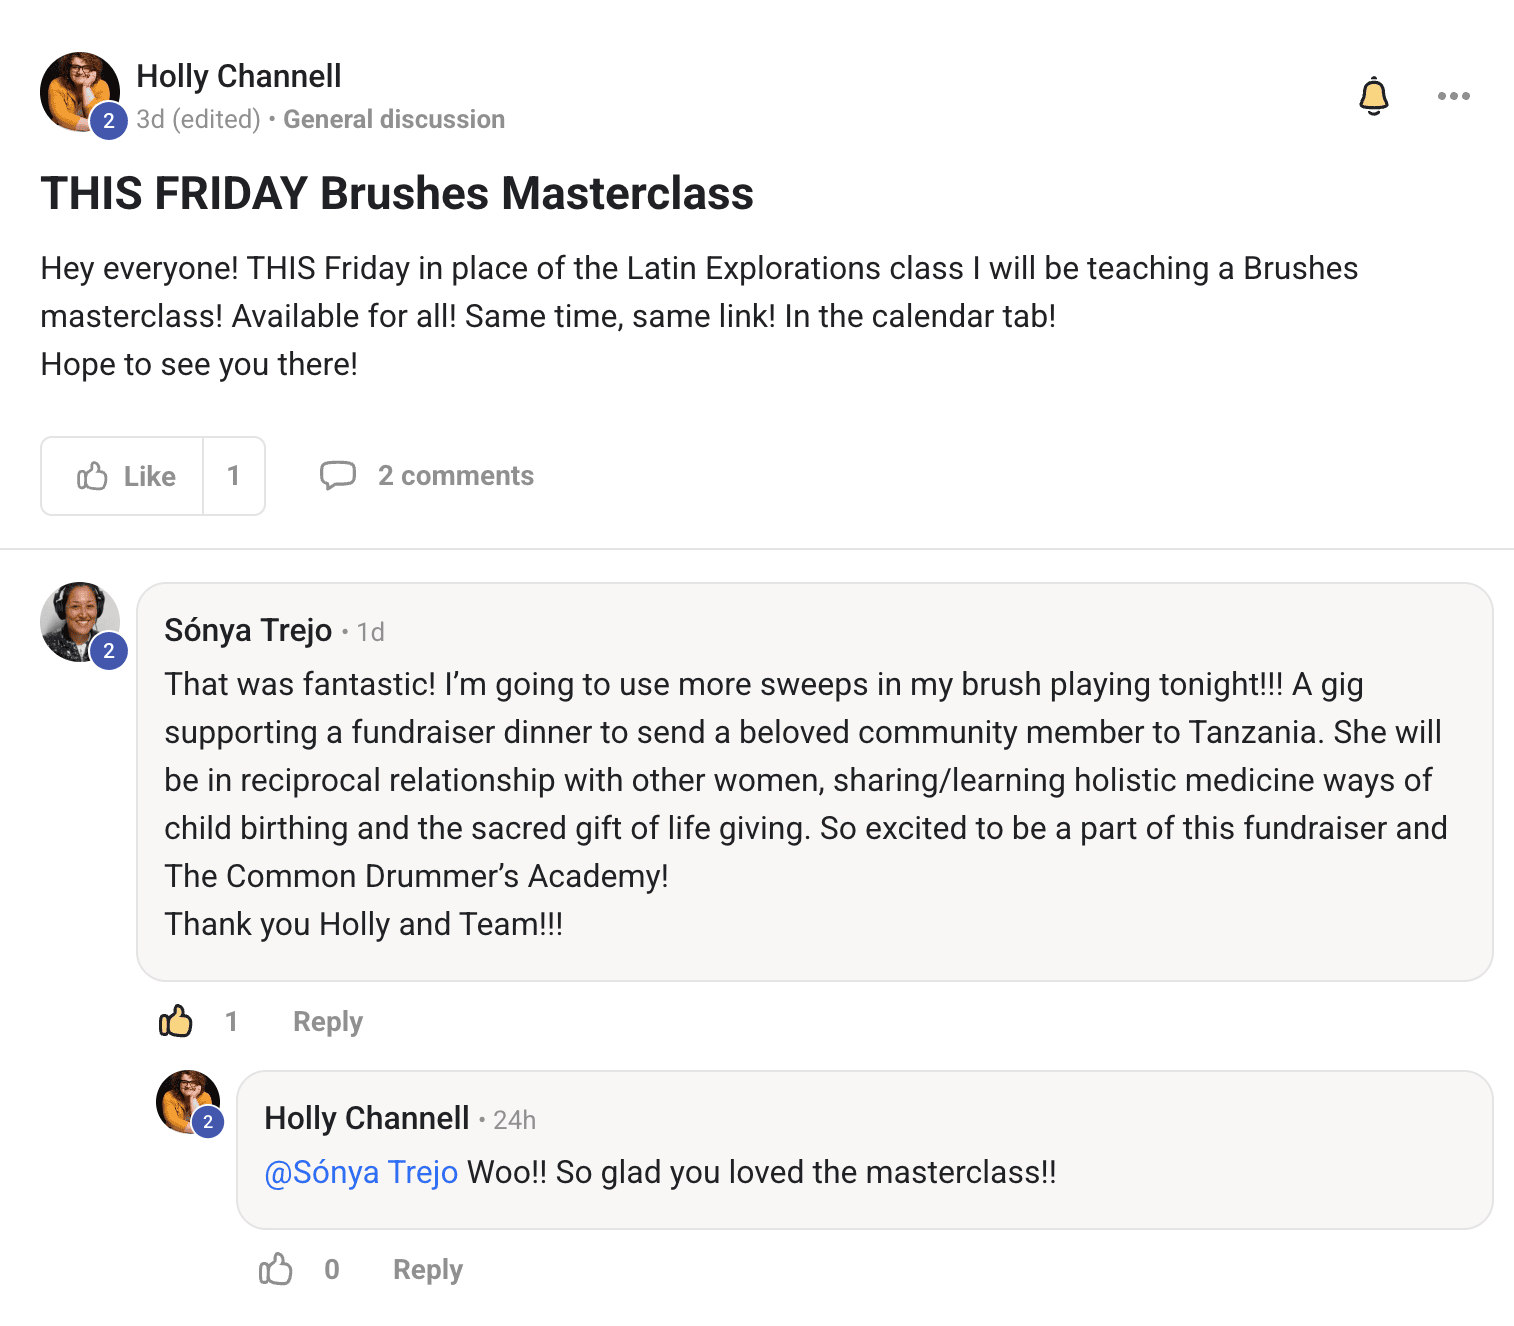
Task: Click the notification bell icon
Action: click(1374, 96)
